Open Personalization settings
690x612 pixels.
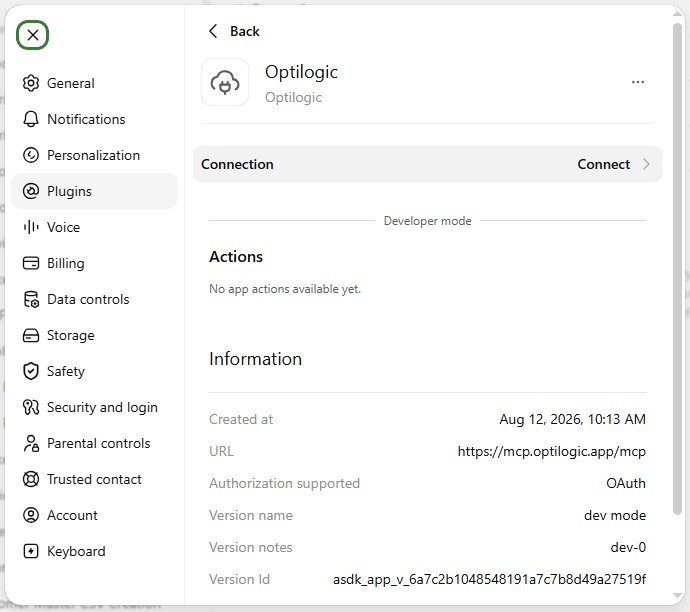point(93,155)
